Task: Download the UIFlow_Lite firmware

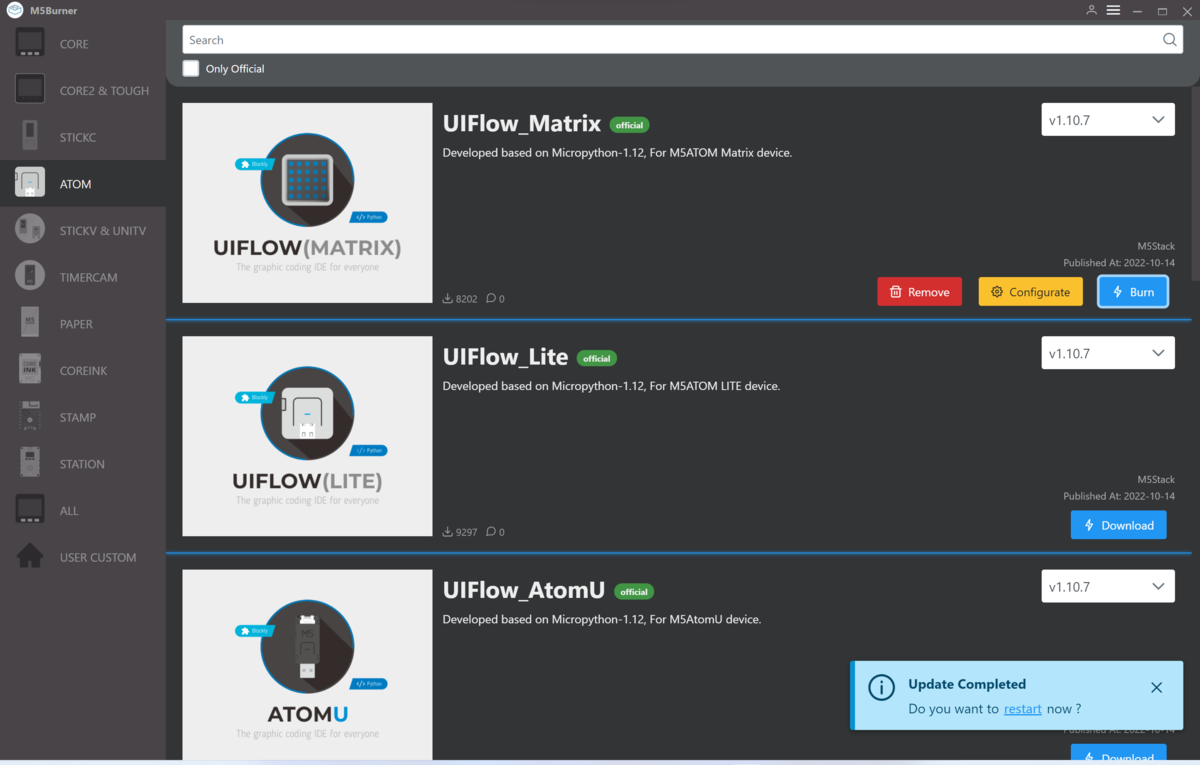Action: click(x=1118, y=525)
